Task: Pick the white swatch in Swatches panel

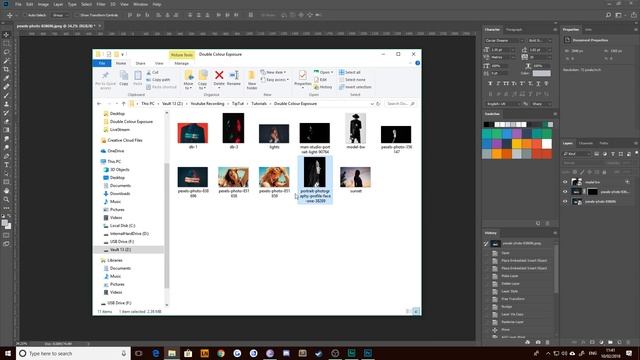Action: point(547,144)
